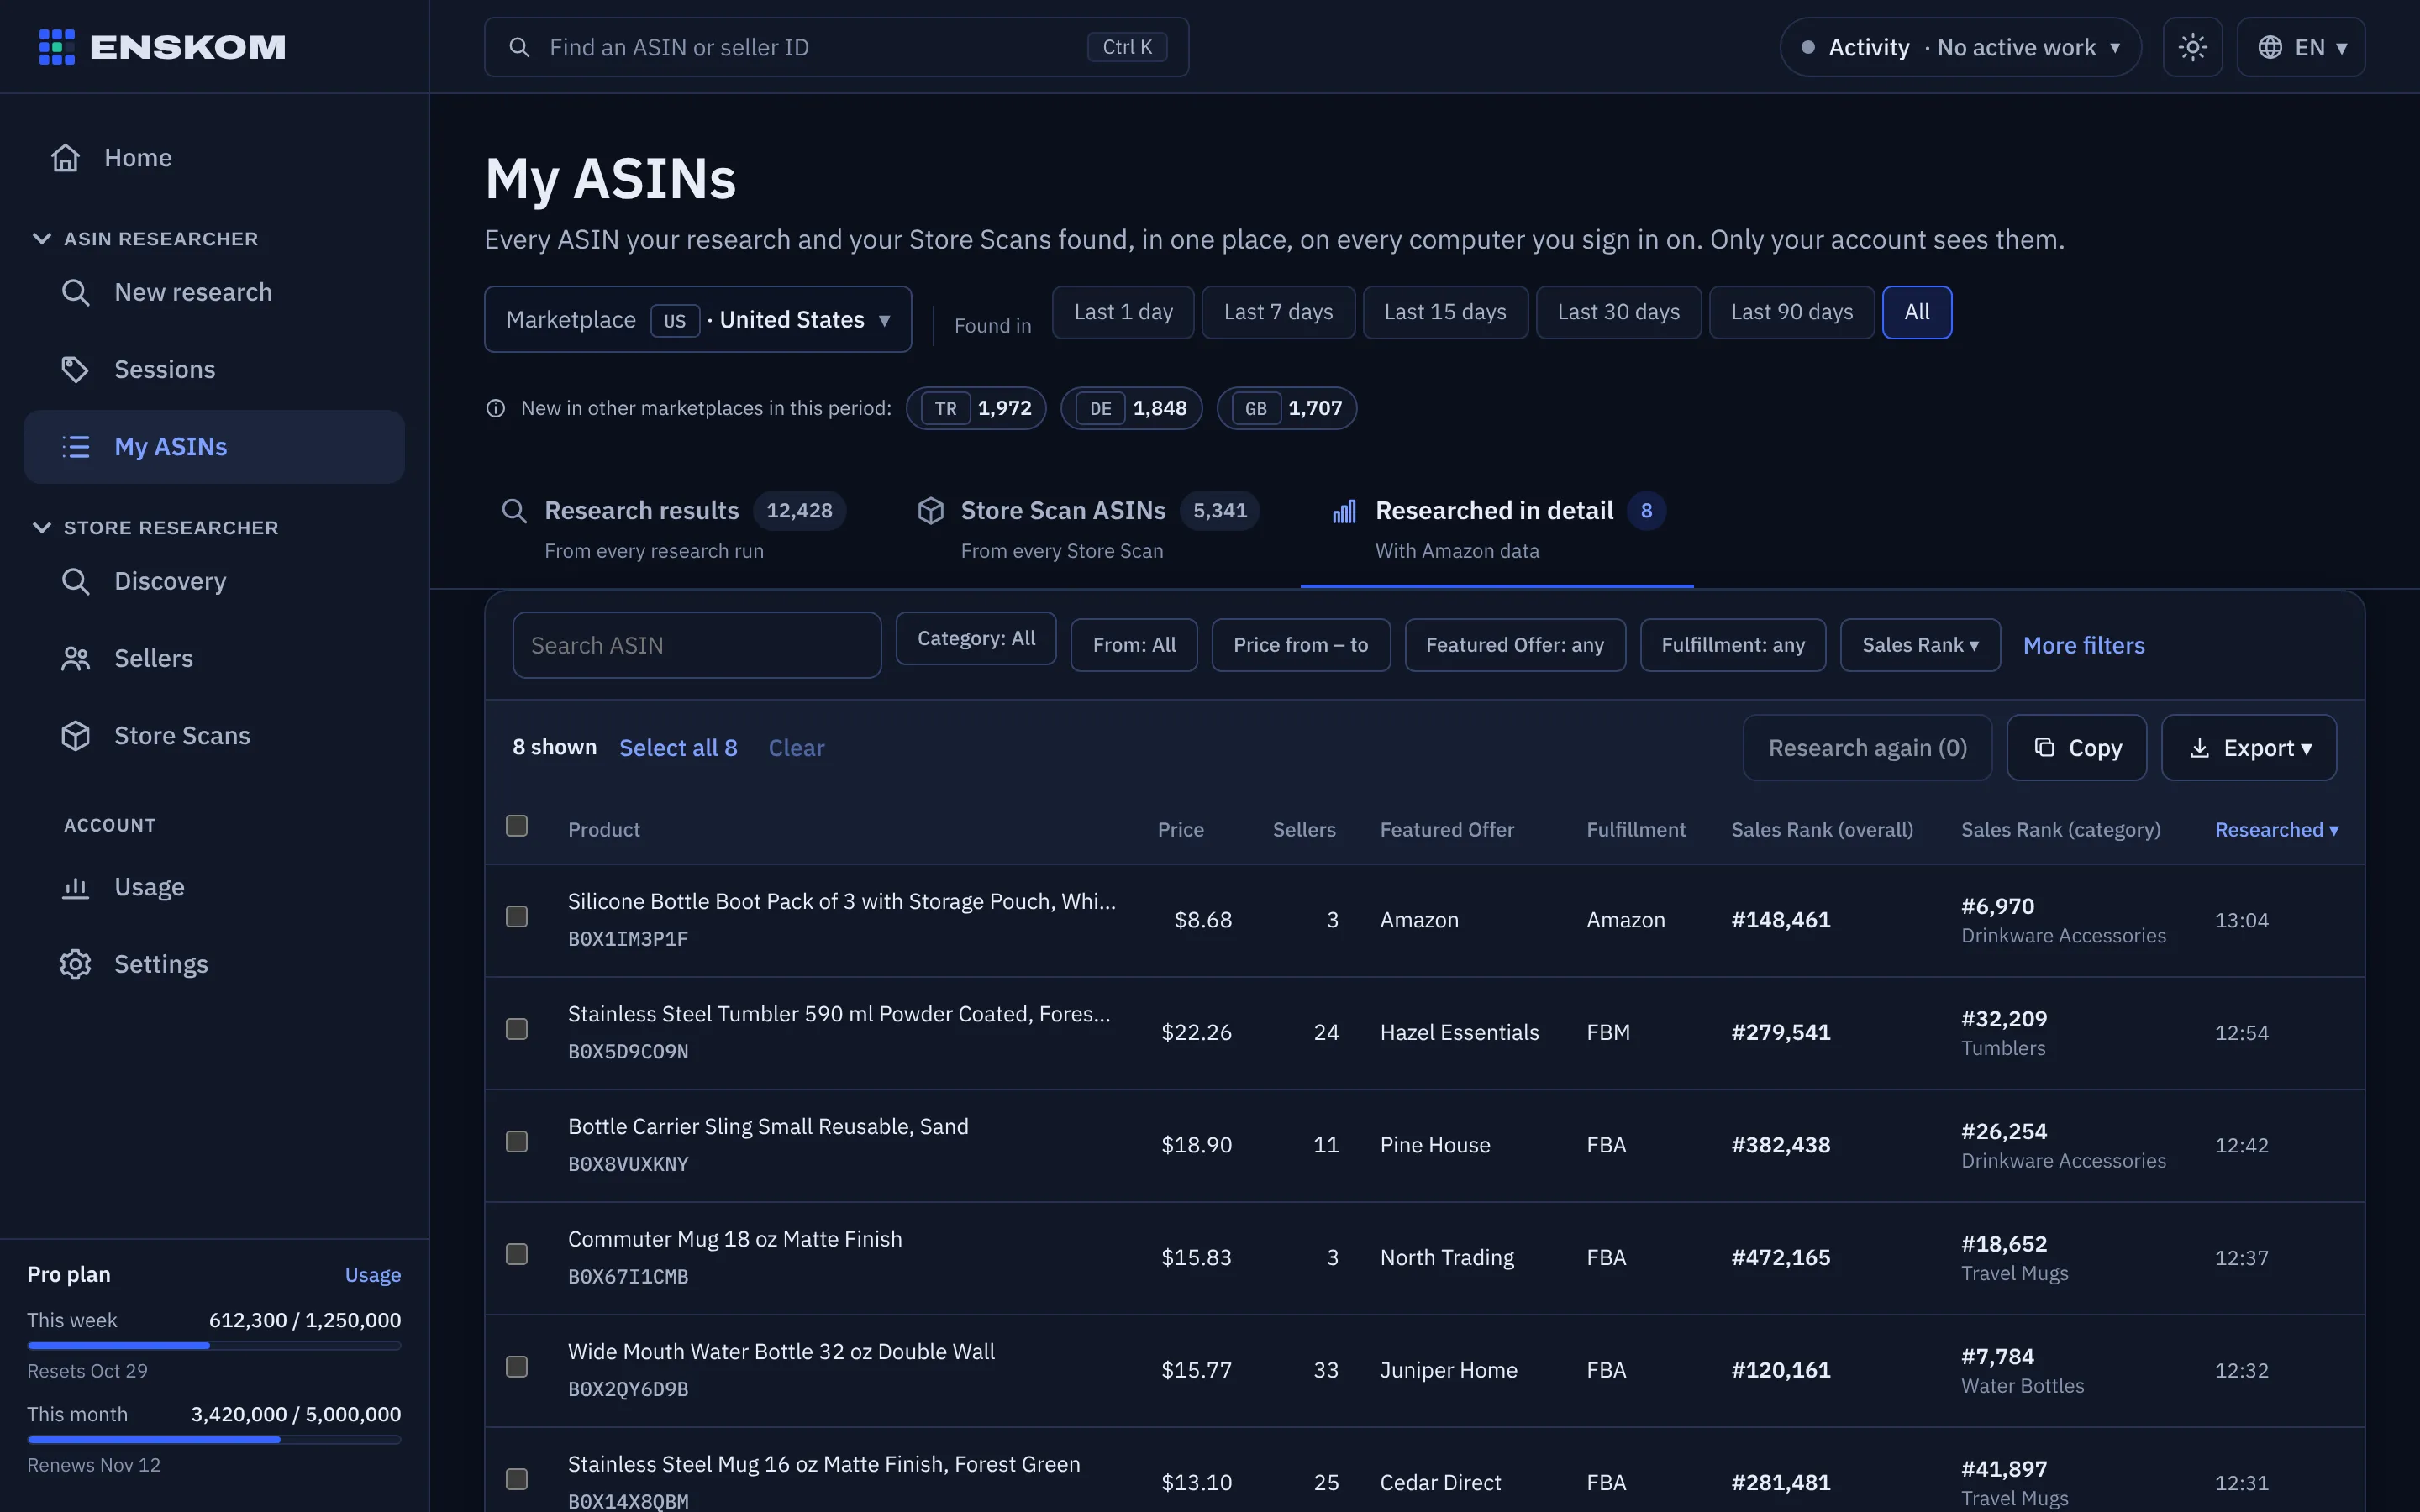
Task: Select the Last 30 days period
Action: [1618, 312]
